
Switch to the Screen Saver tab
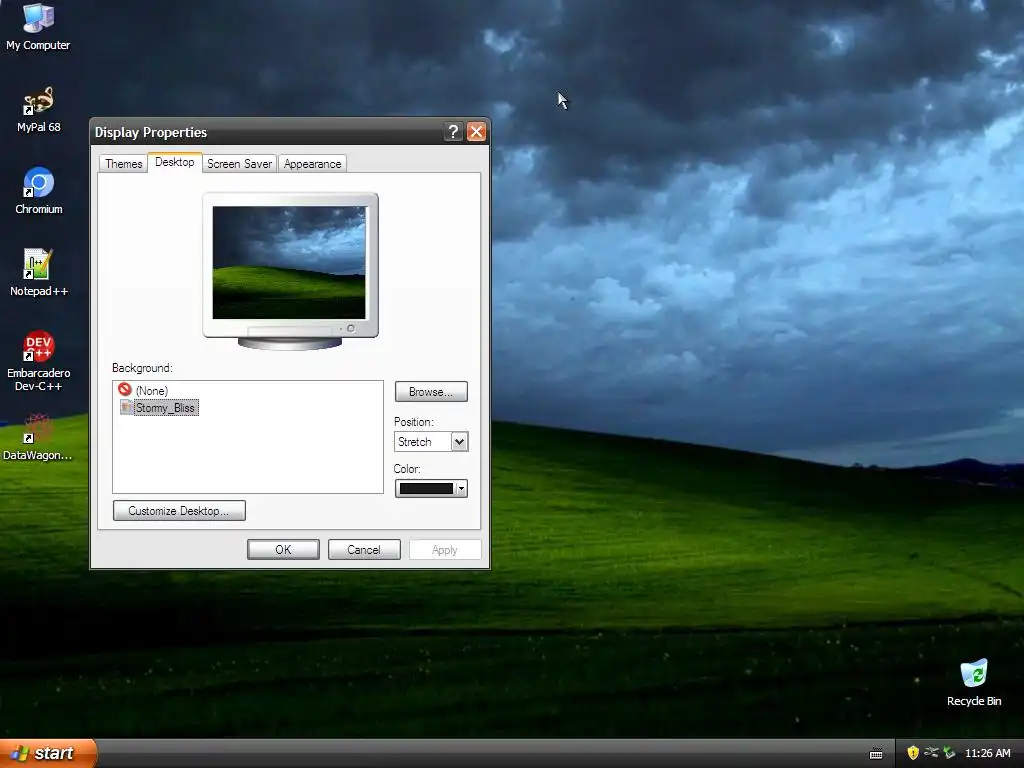[x=239, y=163]
